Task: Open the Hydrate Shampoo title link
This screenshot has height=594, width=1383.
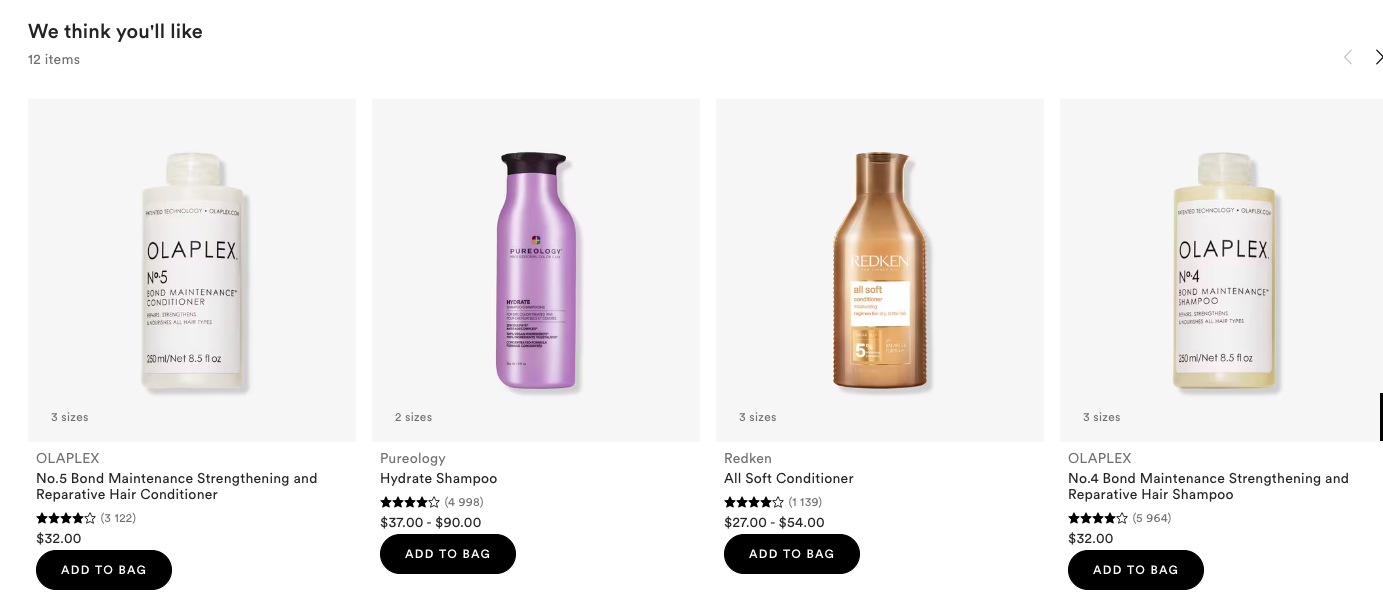Action: coord(438,478)
